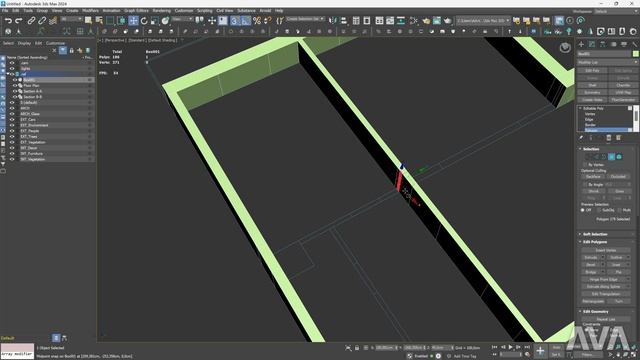Image resolution: width=640 pixels, height=360 pixels.
Task: Open the Graph Editors menu
Action: click(x=136, y=11)
